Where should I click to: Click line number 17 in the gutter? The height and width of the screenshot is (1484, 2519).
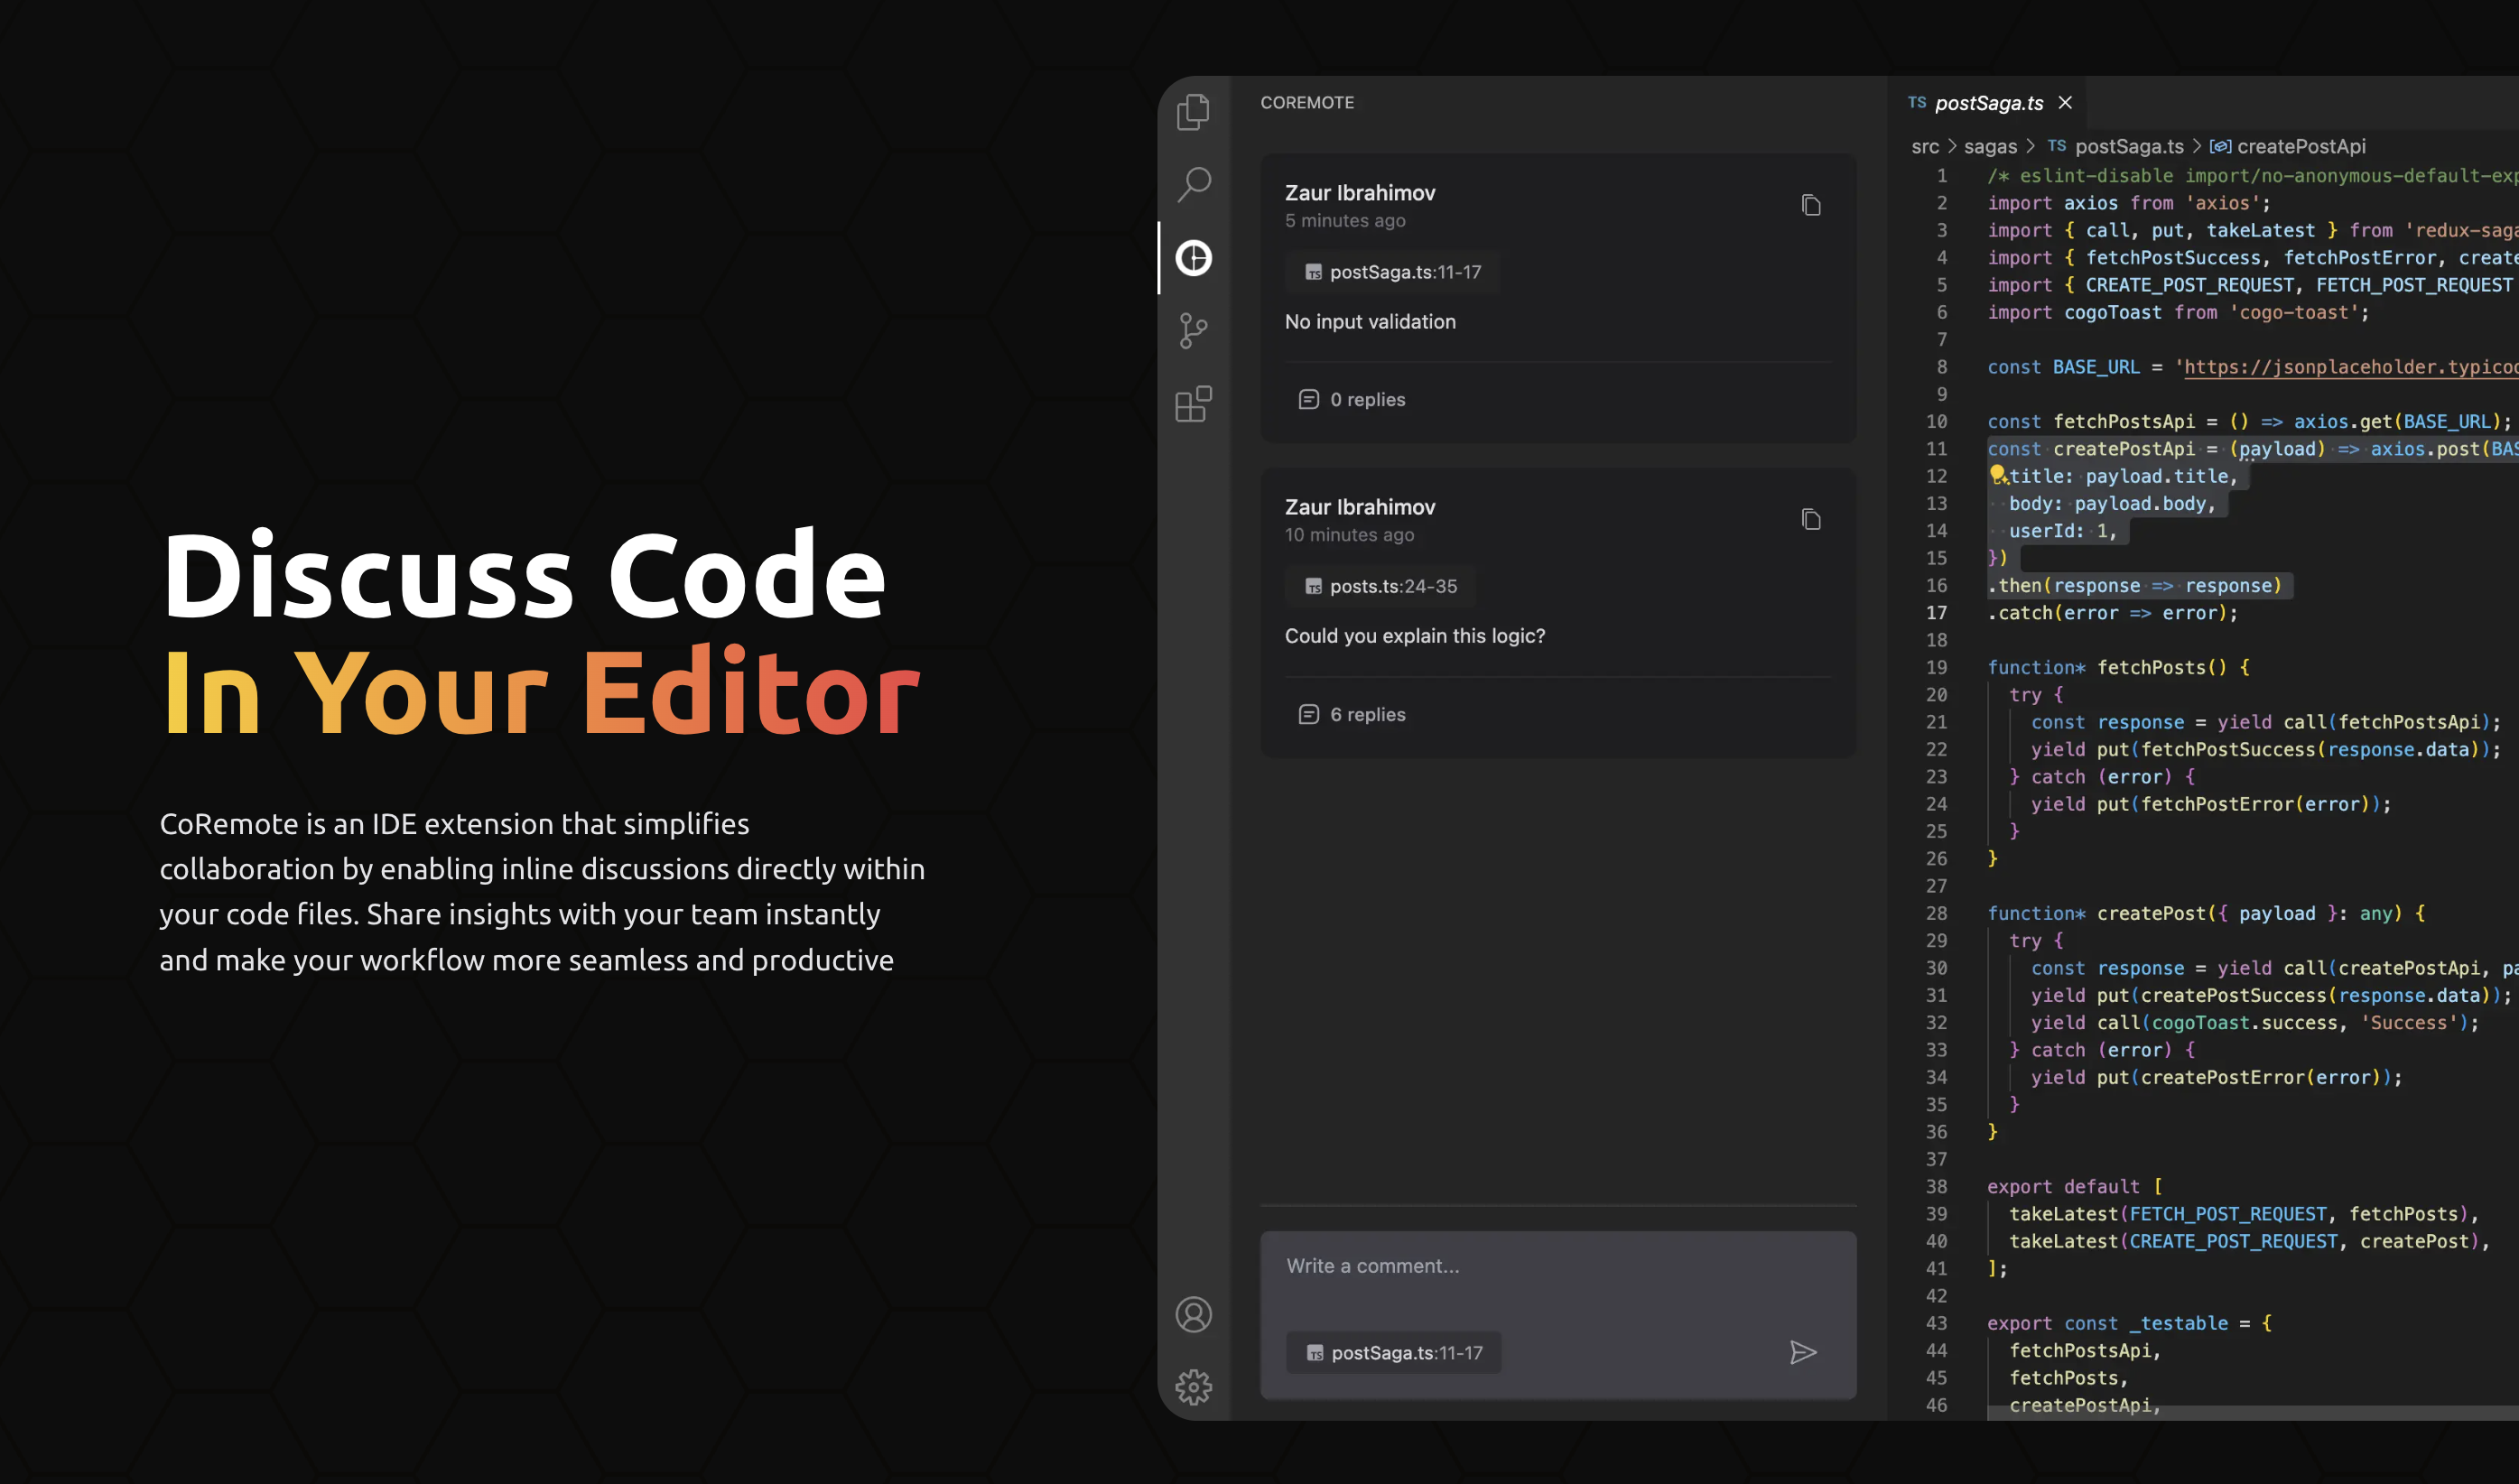pos(1936,613)
